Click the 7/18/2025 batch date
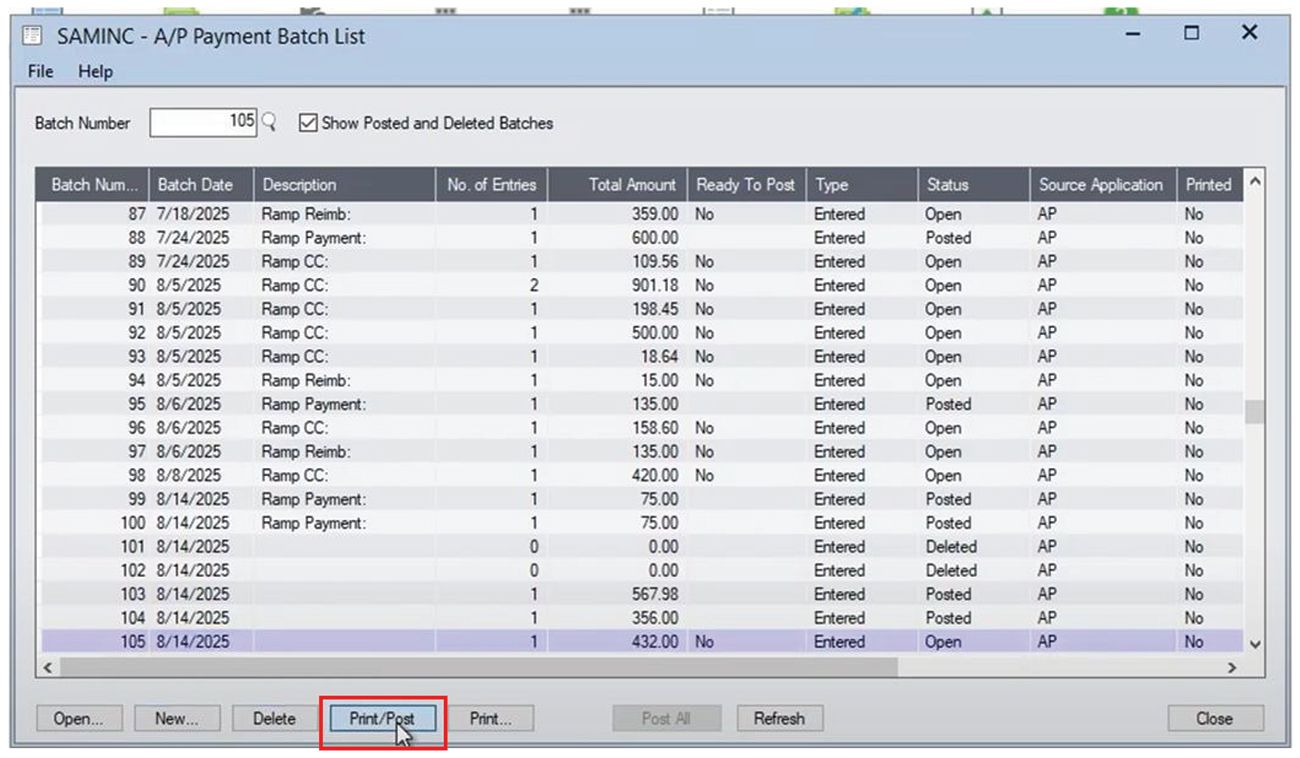 click(193, 214)
